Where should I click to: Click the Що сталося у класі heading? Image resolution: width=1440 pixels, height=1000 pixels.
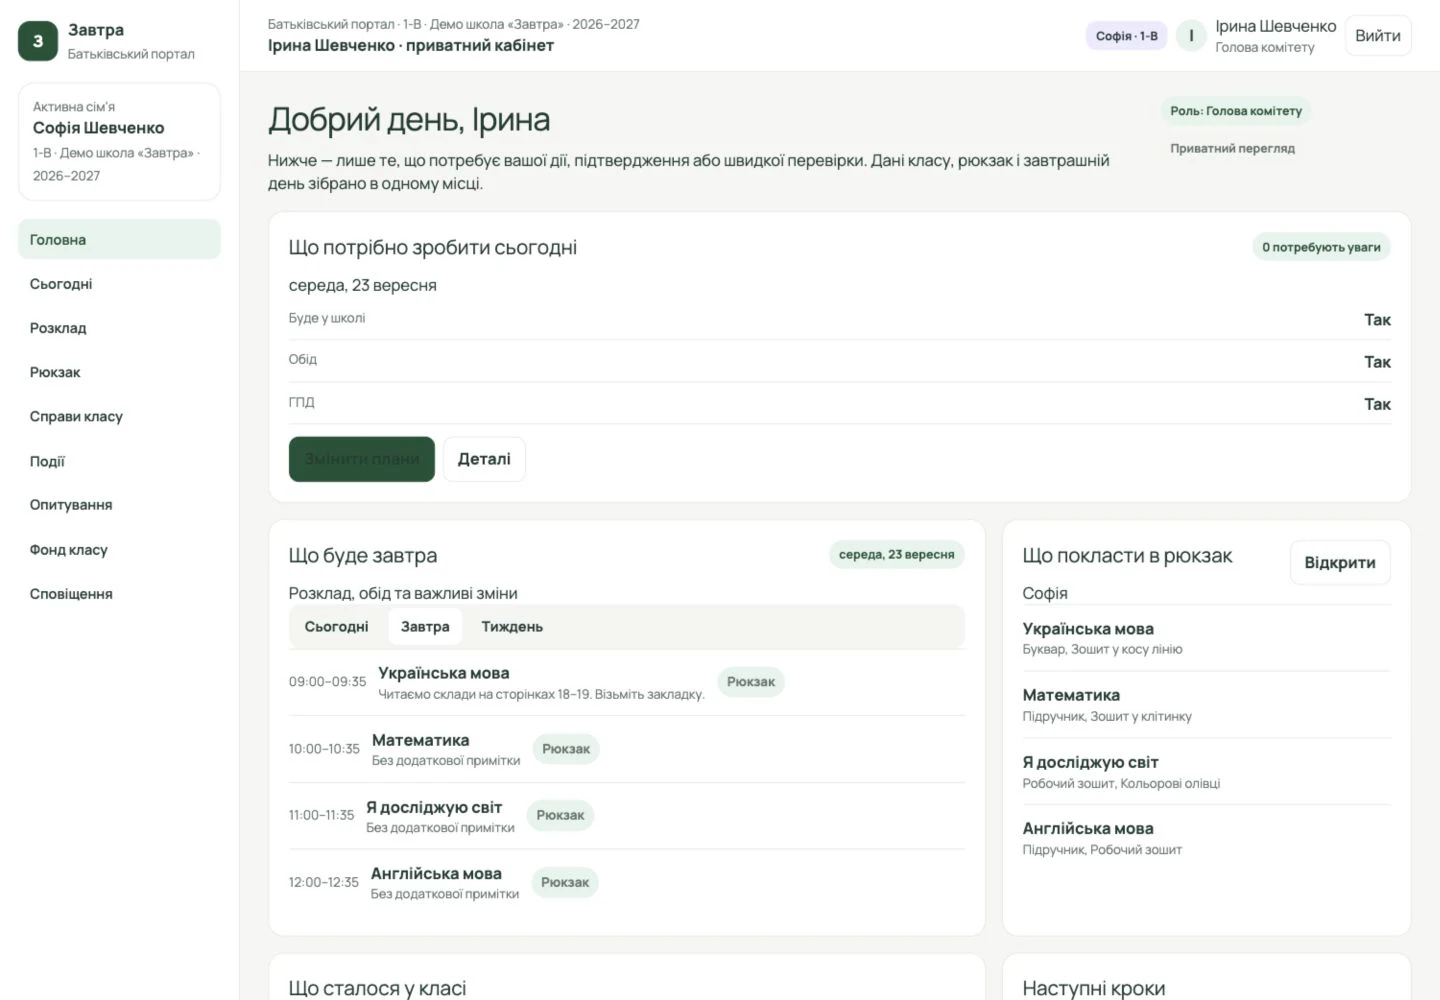pyautogui.click(x=377, y=988)
